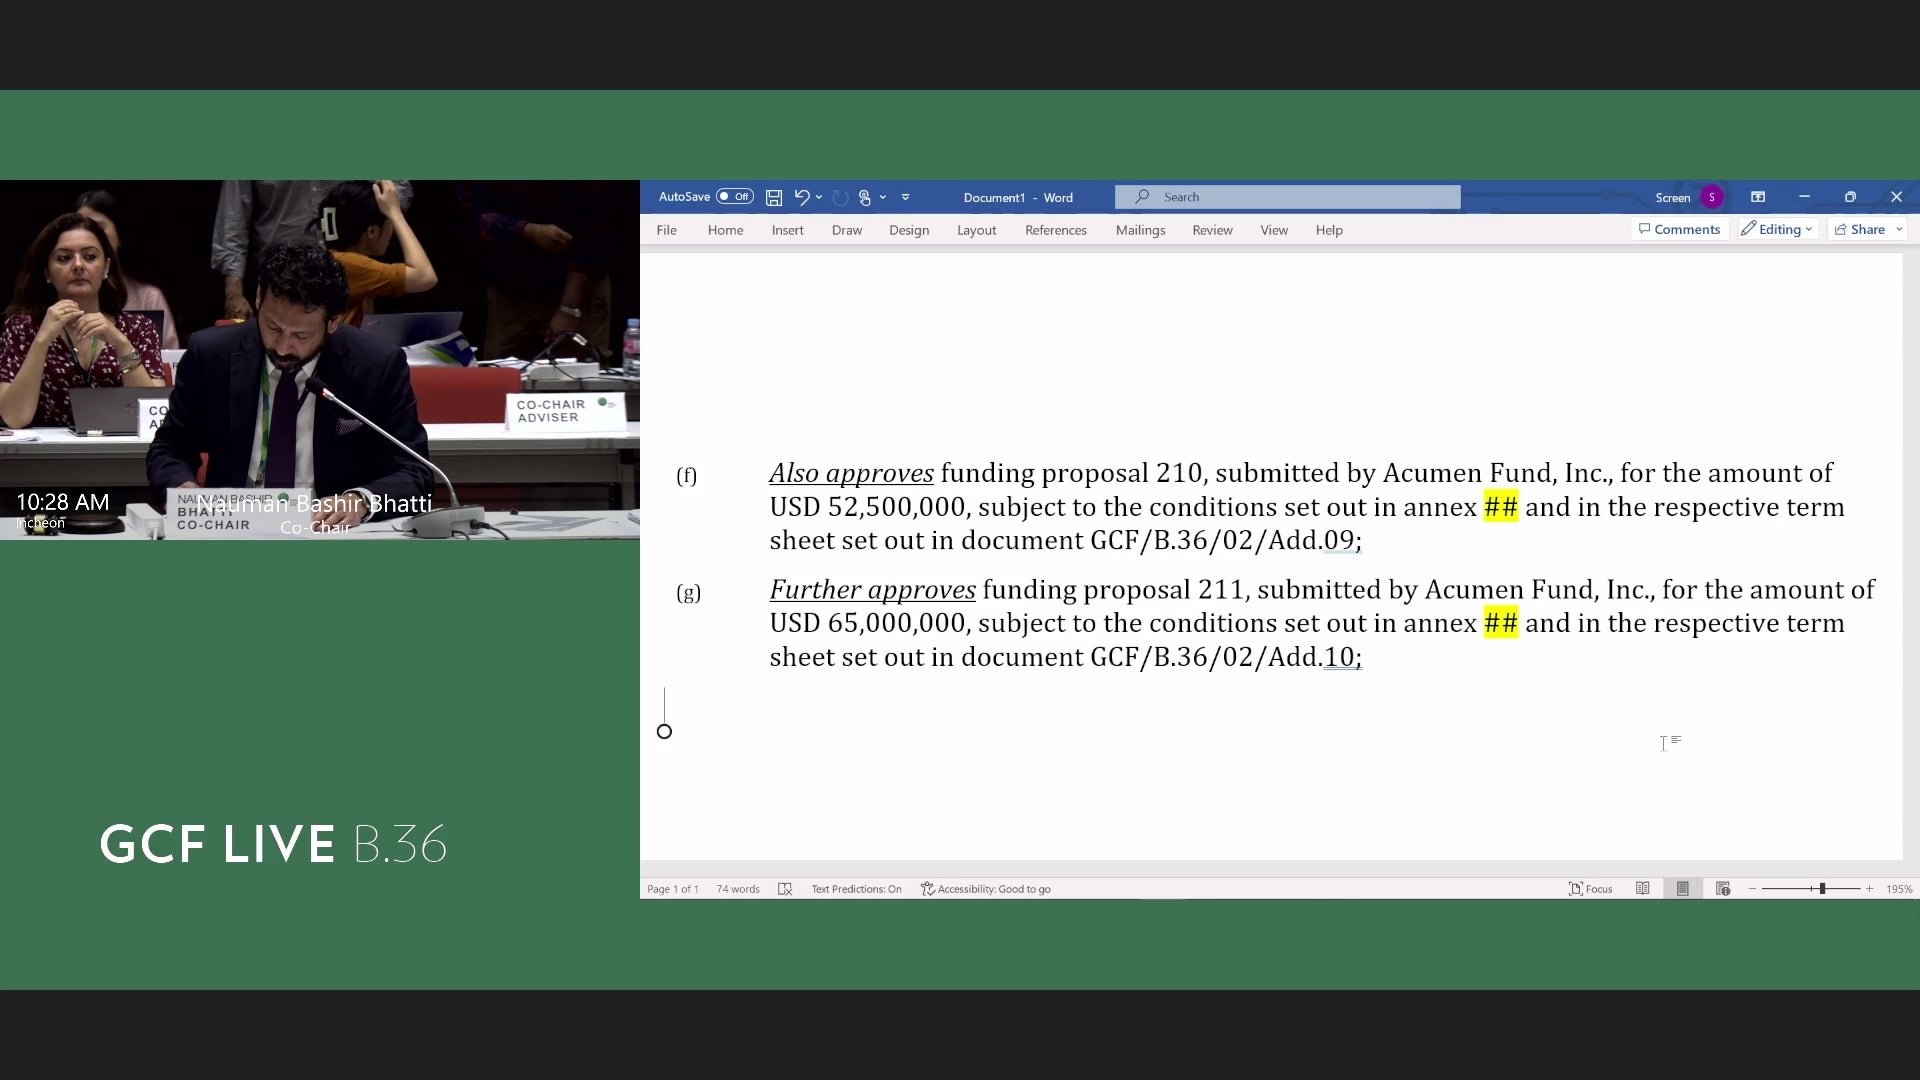Click zoom out minus button

pos(1752,889)
